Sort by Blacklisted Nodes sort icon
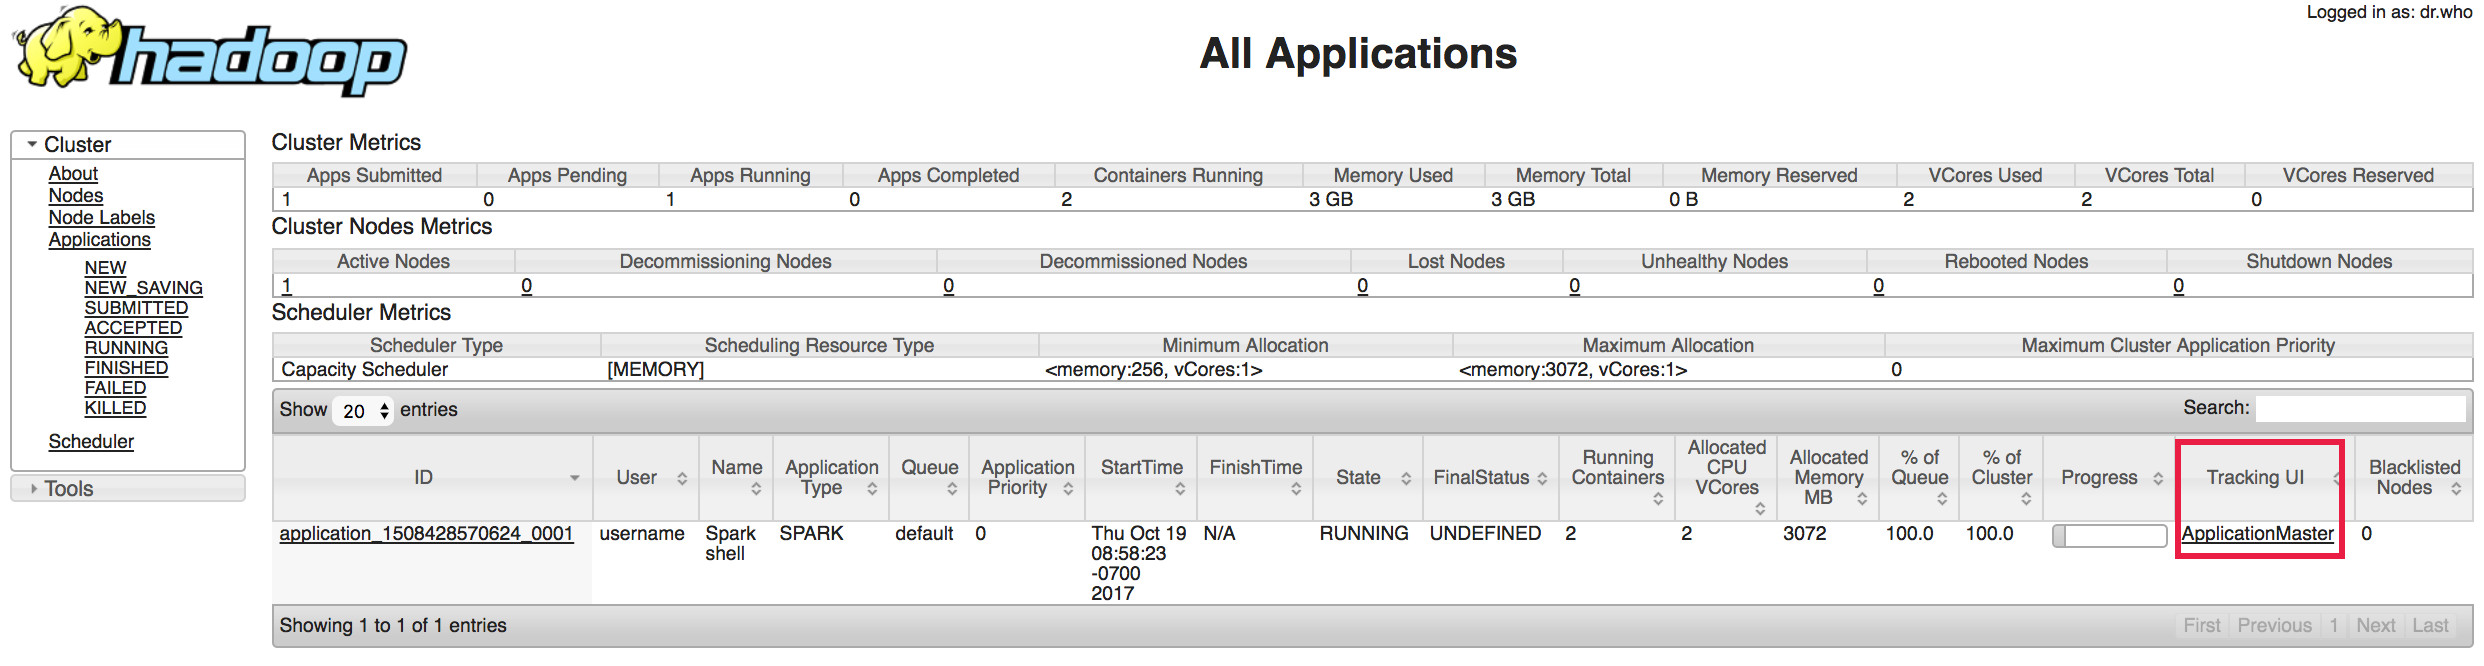Image resolution: width=2484 pixels, height=666 pixels. click(2456, 489)
